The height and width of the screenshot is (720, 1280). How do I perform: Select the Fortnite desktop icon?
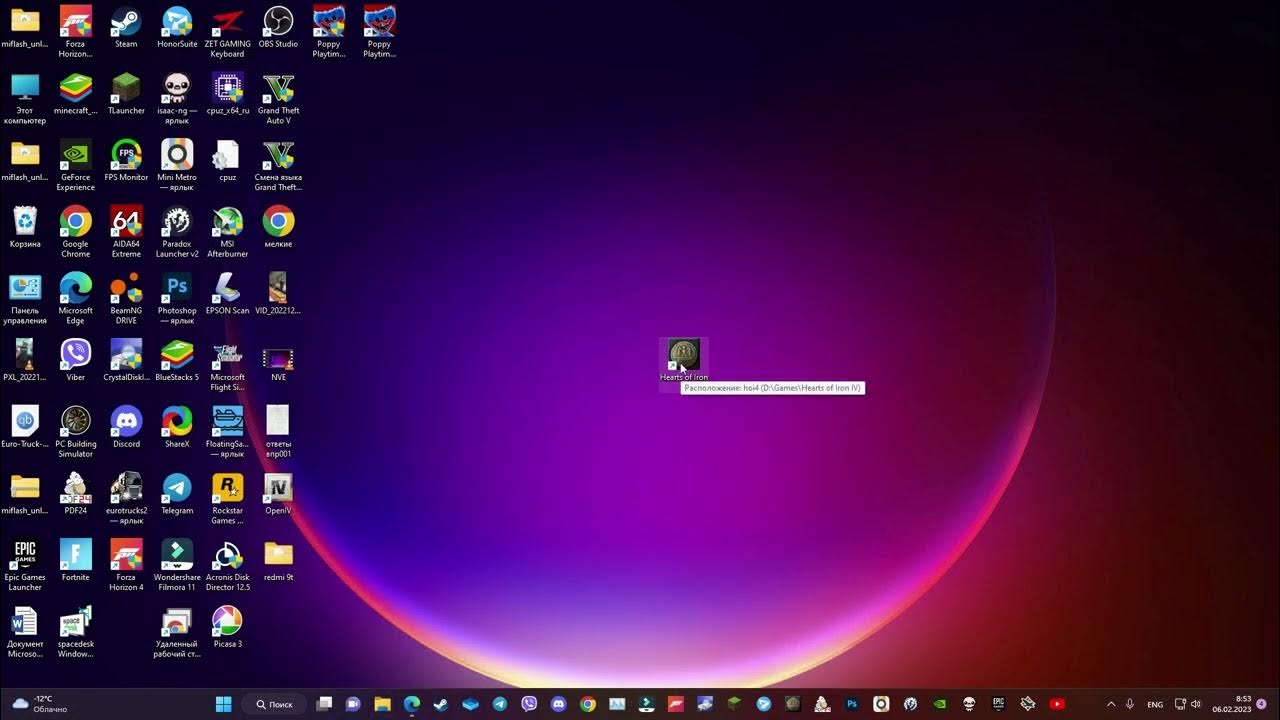pos(75,561)
